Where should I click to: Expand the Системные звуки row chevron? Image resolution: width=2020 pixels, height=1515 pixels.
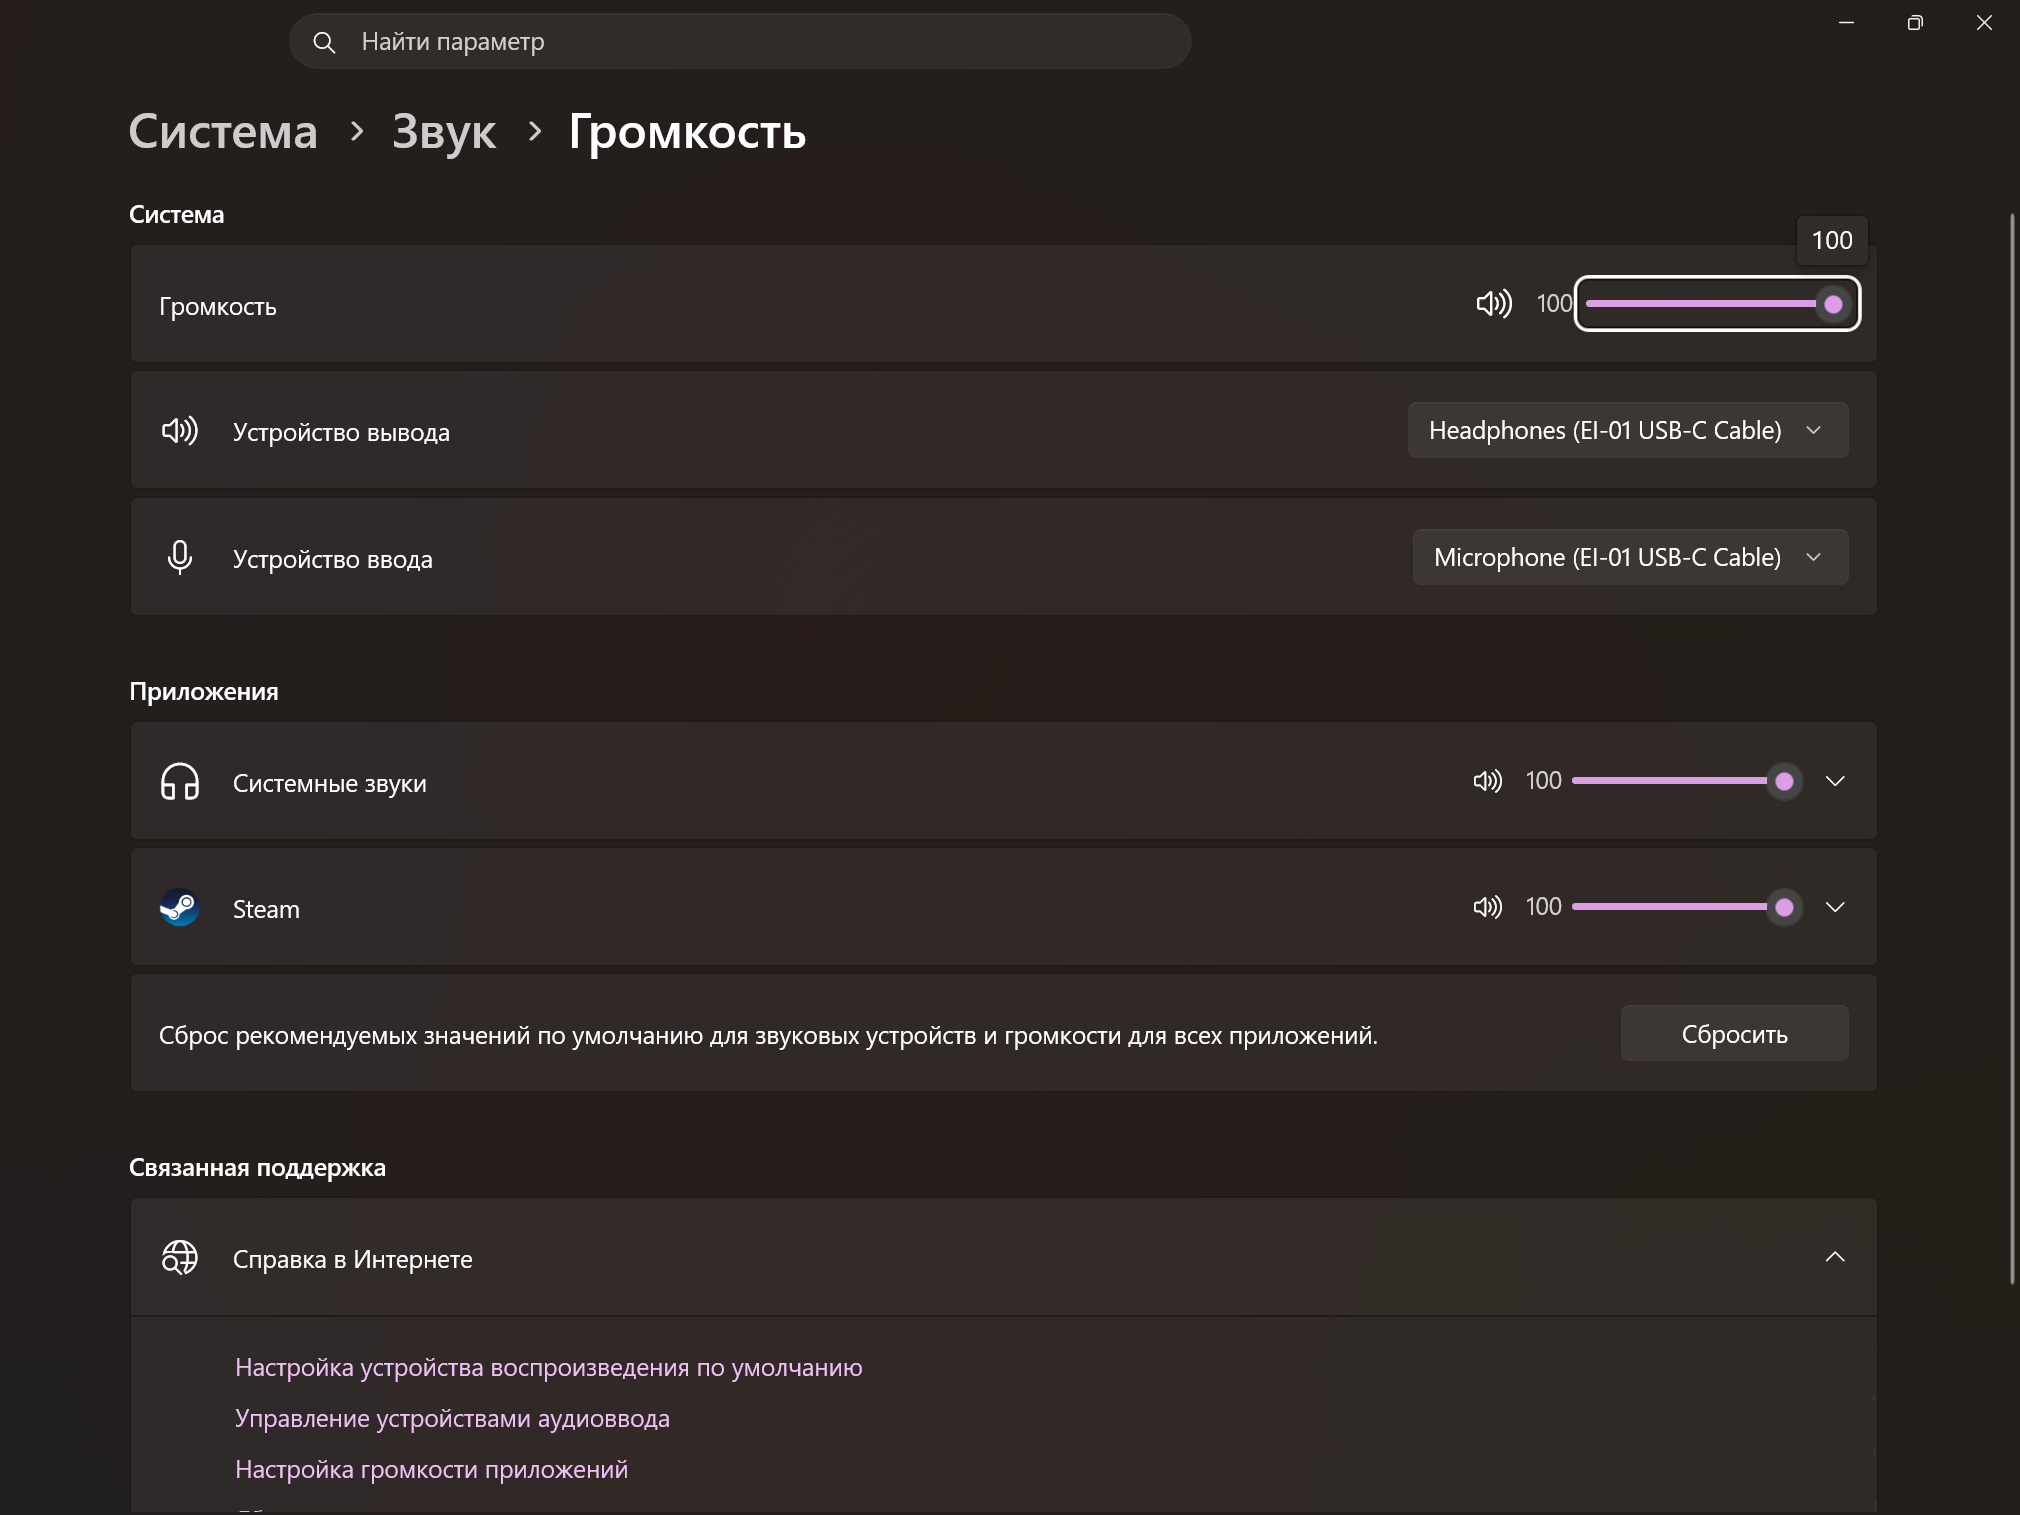pos(1835,781)
